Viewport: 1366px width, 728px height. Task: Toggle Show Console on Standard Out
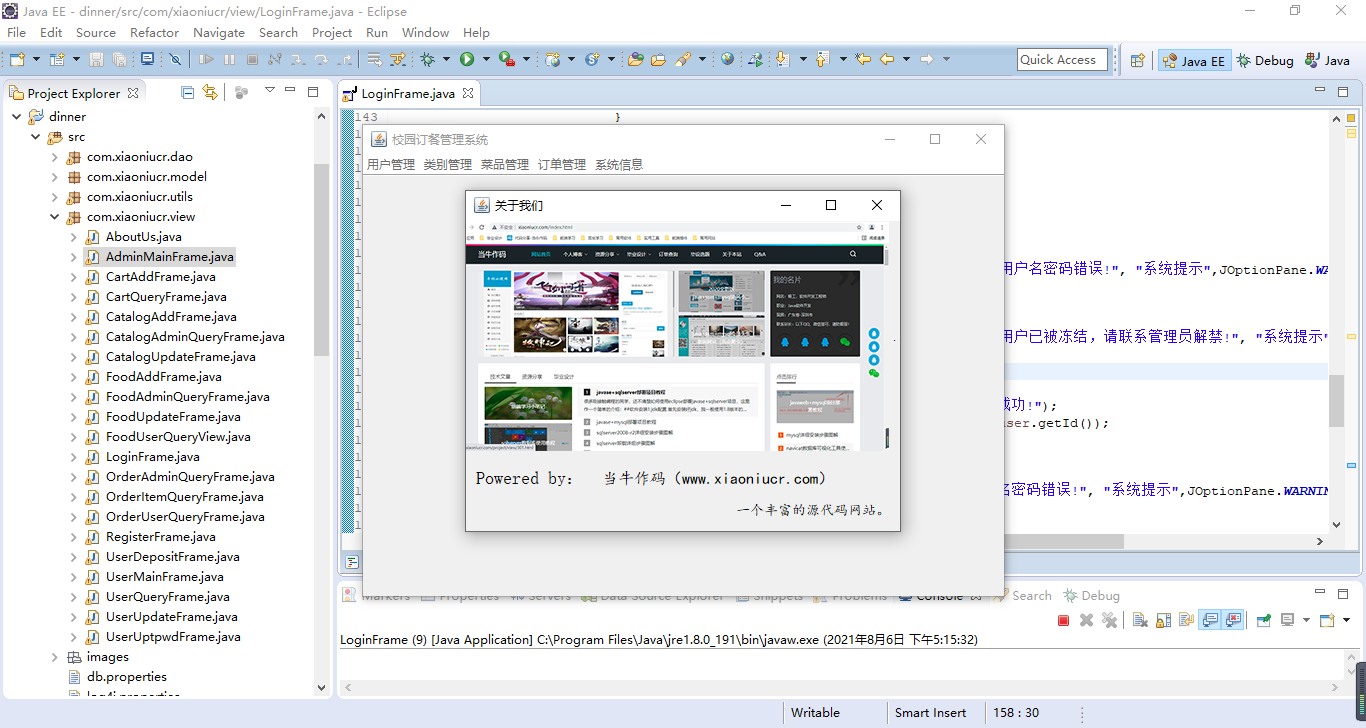[x=1210, y=620]
